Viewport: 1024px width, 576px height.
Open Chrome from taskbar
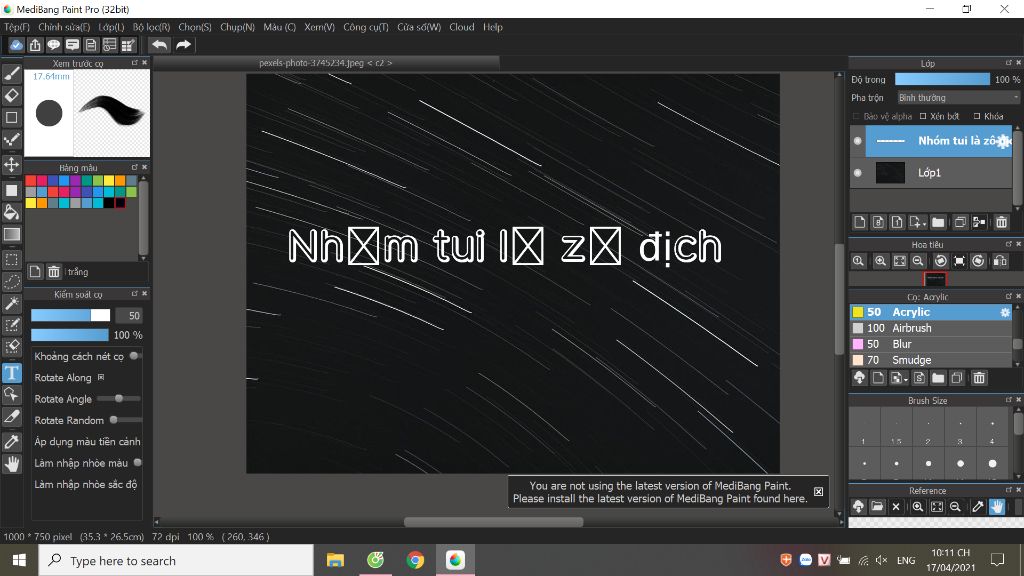[415, 560]
